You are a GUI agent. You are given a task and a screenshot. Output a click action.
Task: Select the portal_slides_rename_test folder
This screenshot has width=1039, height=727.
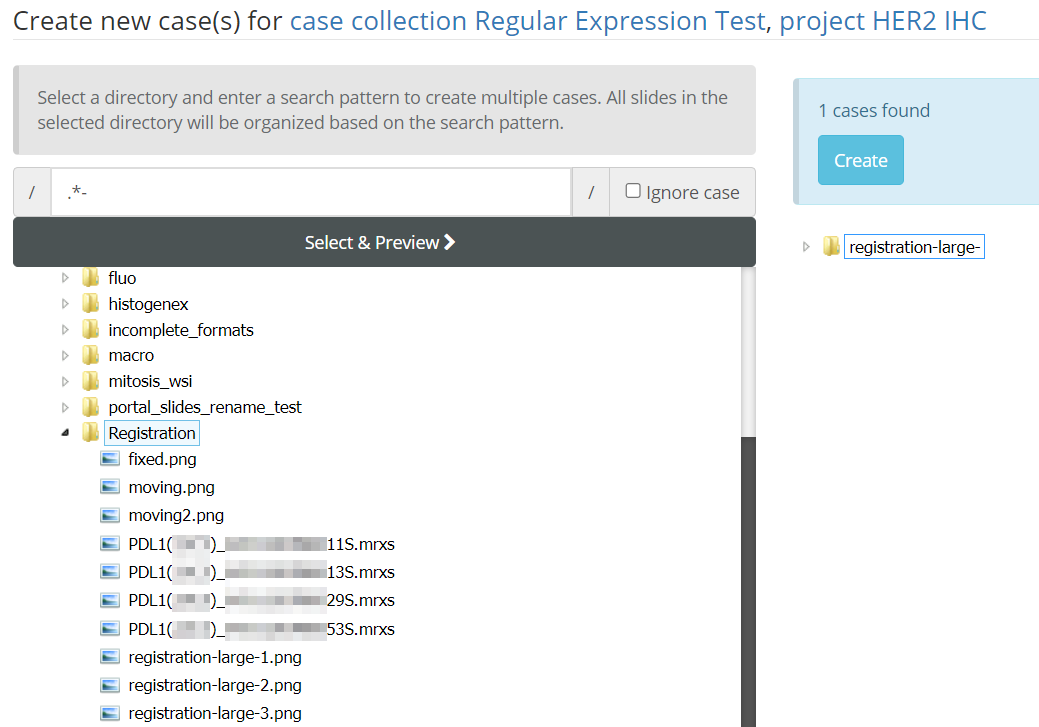205,407
